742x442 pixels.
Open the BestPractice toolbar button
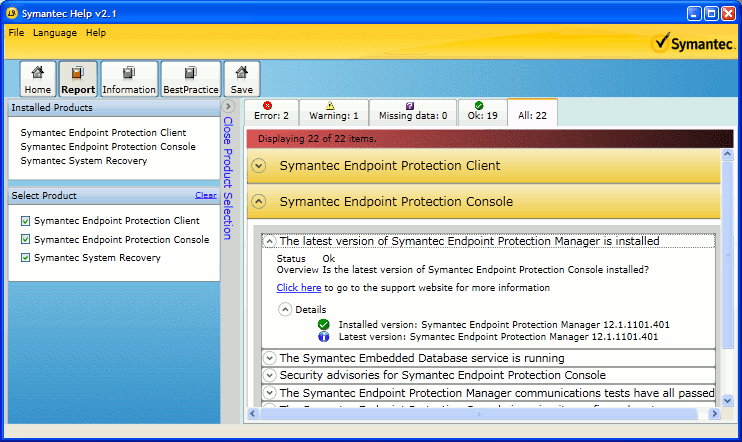point(191,79)
